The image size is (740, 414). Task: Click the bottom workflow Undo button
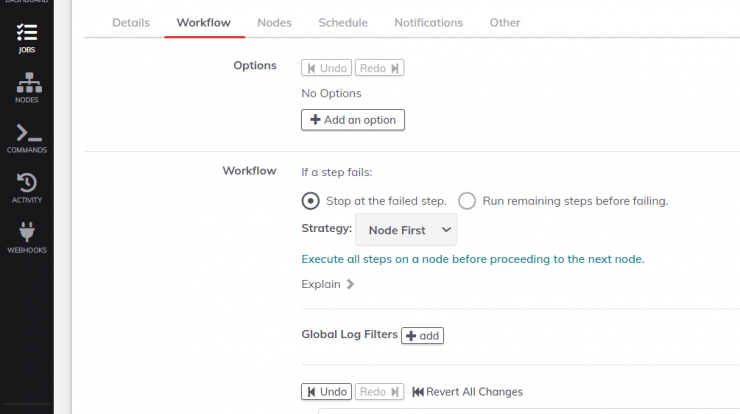327,392
